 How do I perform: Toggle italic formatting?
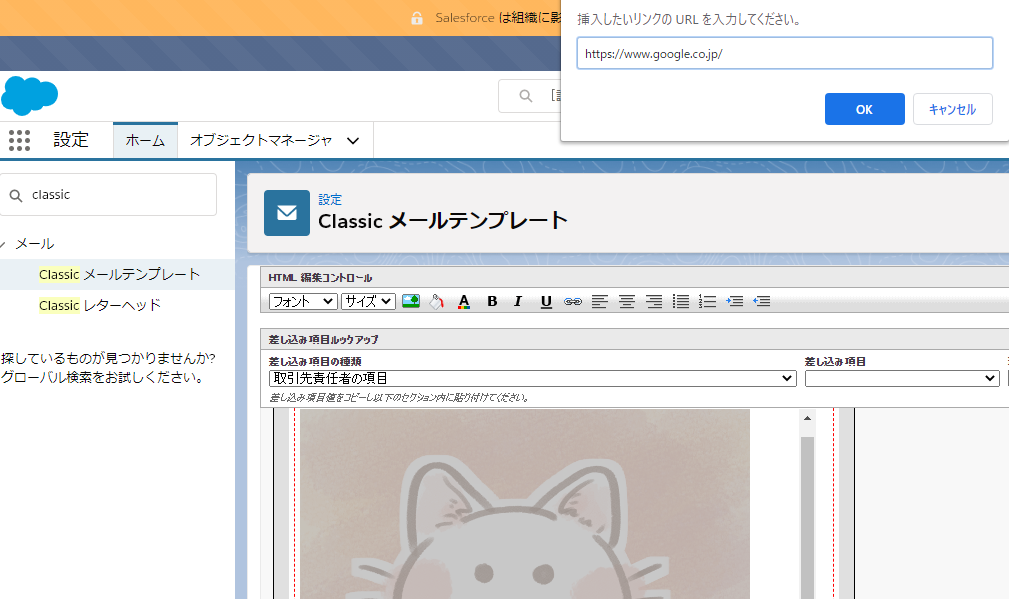pyautogui.click(x=518, y=301)
